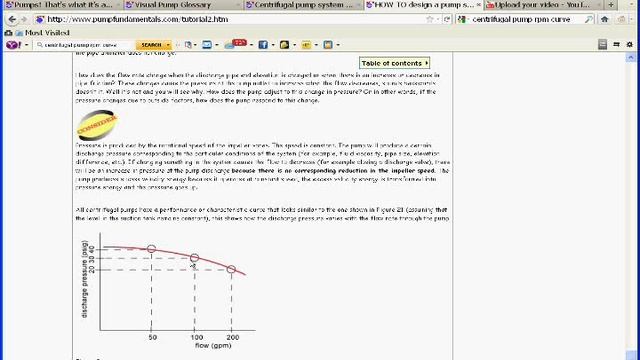Viewport: 640px width, 360px height.
Task: Click the grey panel icon on toolbar right
Action: 602,44
